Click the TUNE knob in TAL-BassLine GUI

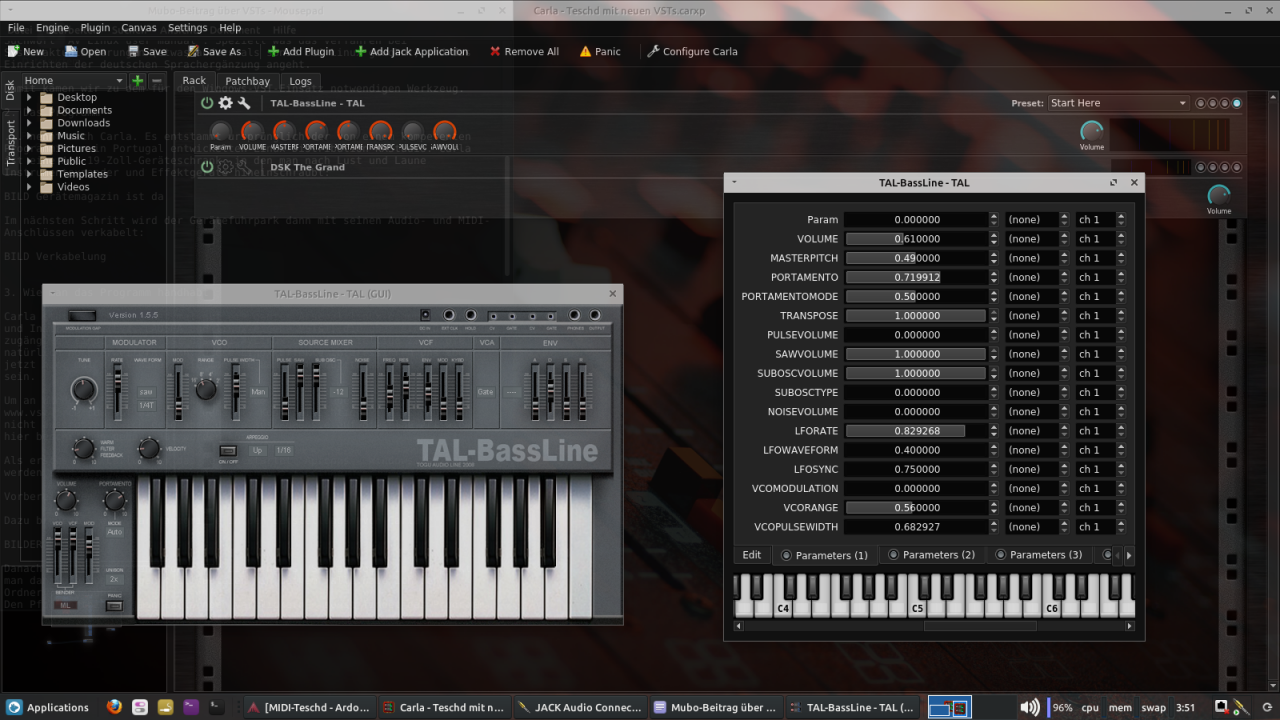coord(84,388)
